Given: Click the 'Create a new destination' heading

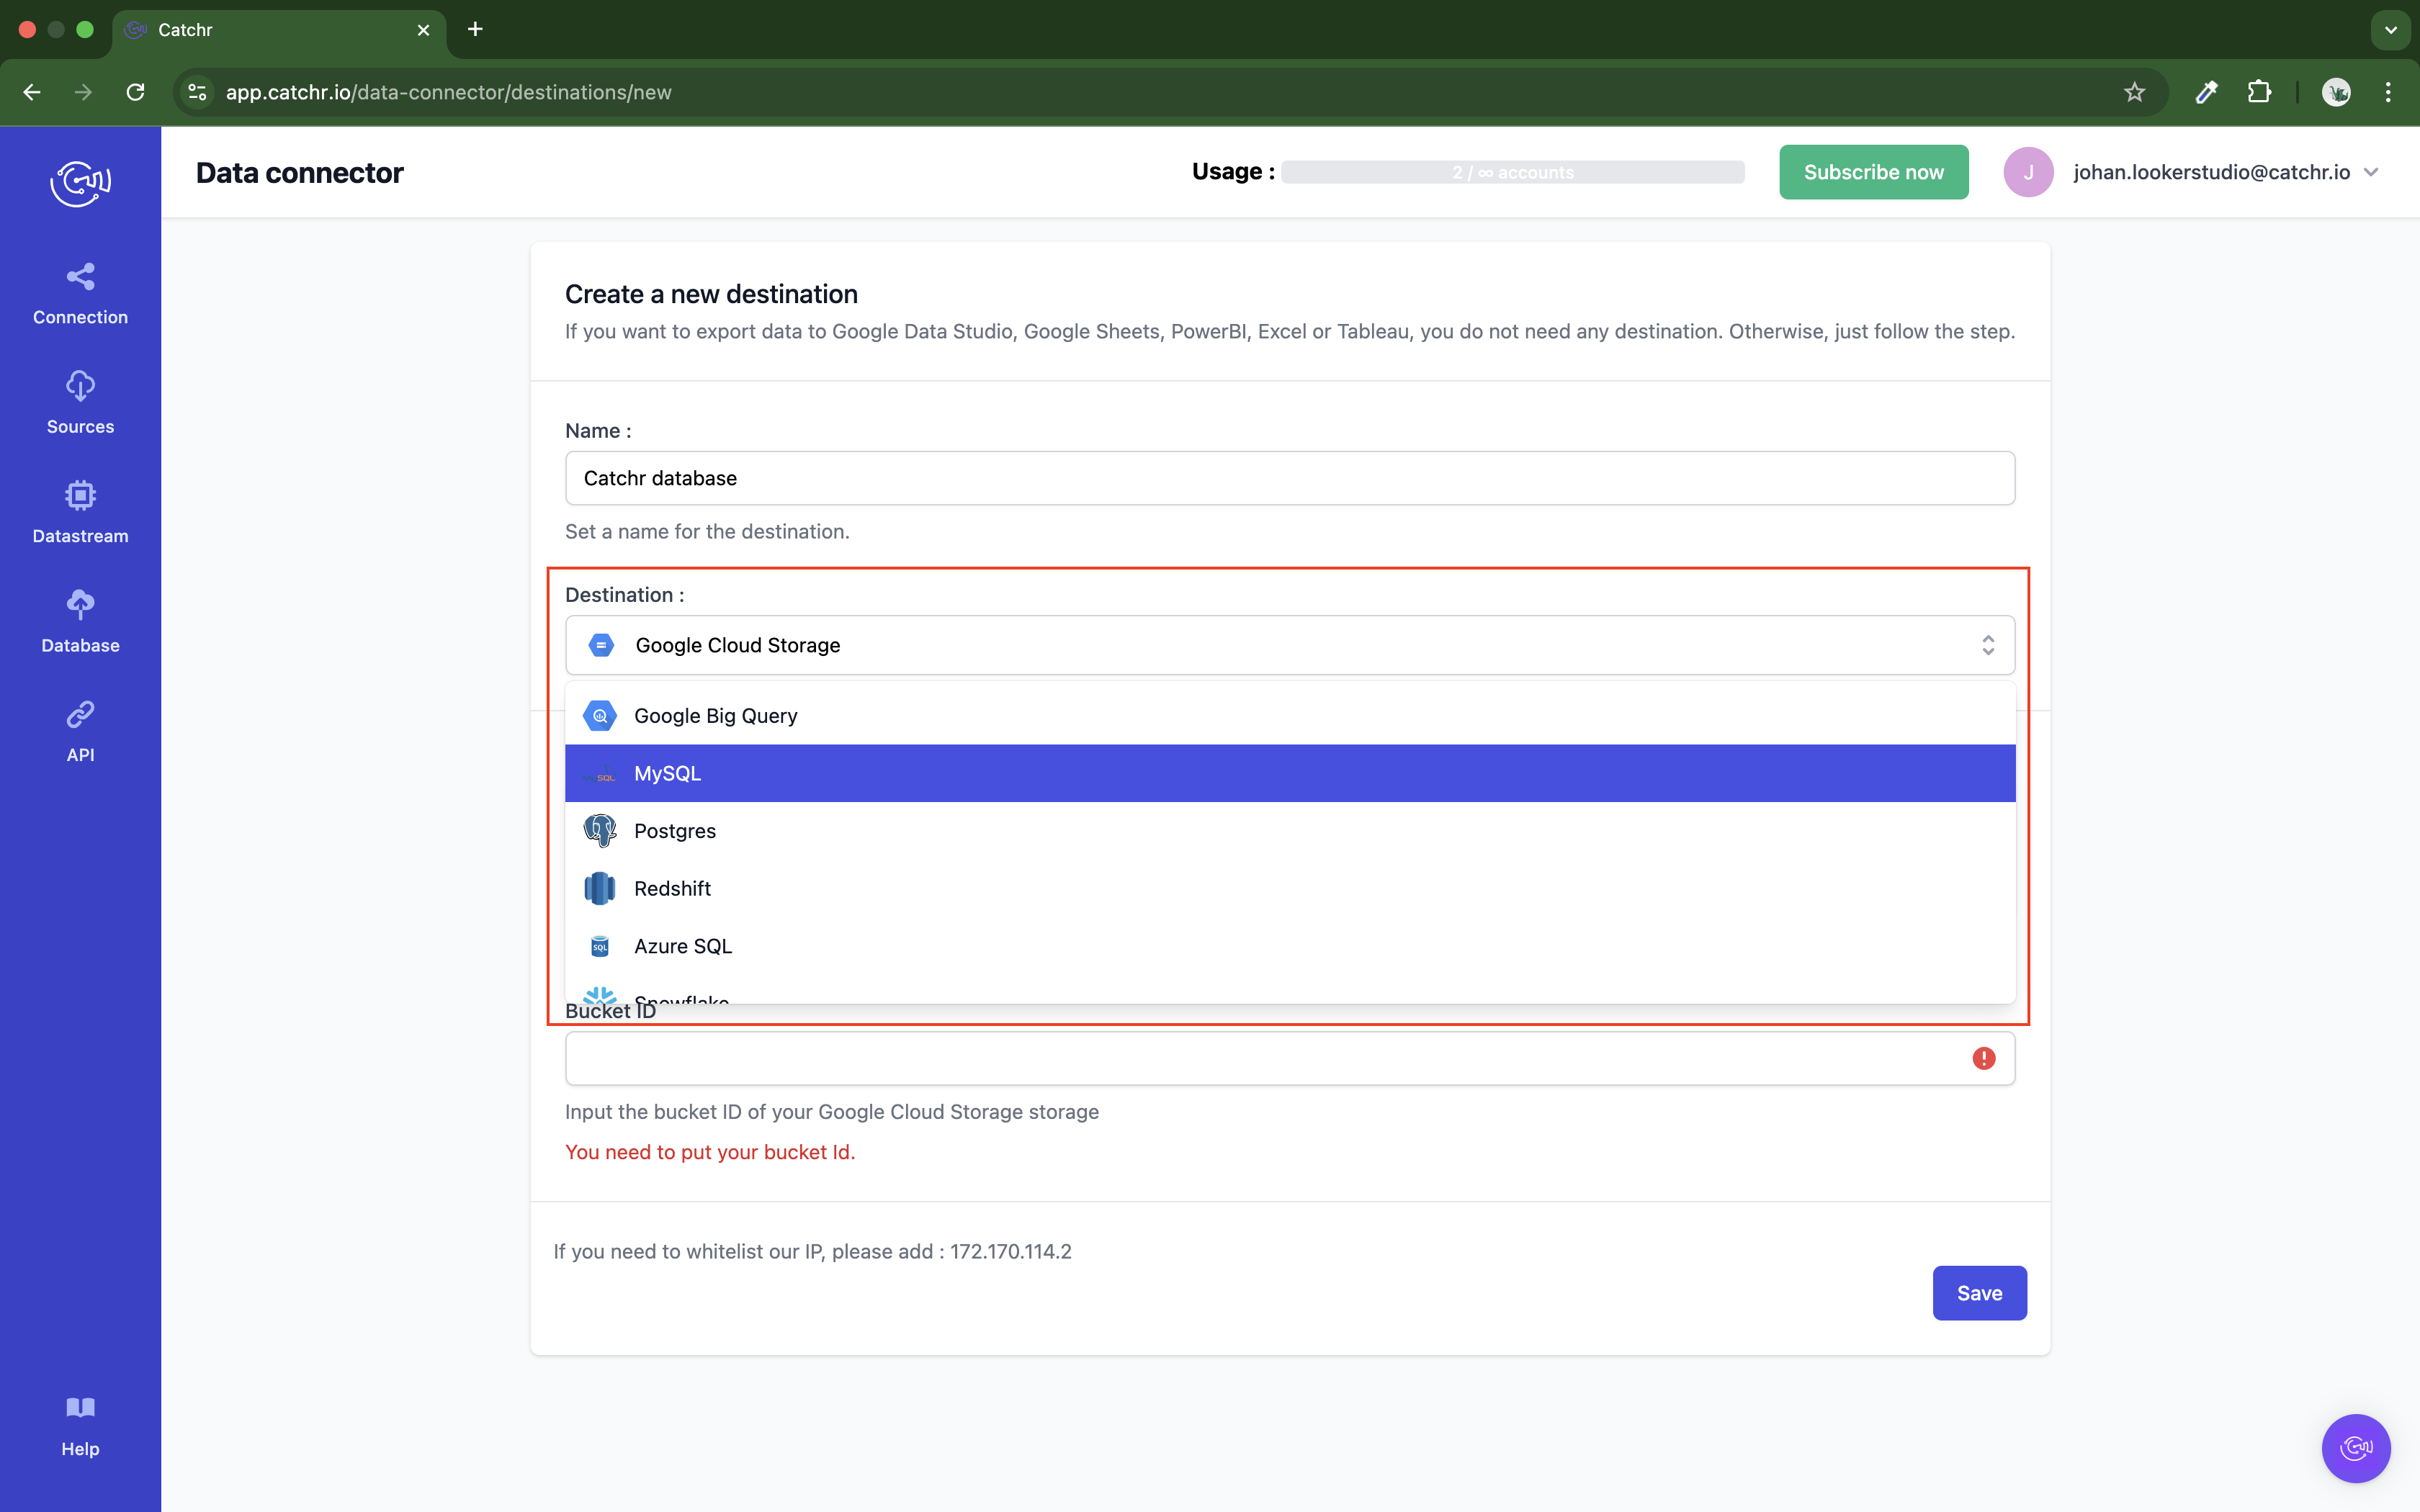Looking at the screenshot, I should (x=711, y=294).
